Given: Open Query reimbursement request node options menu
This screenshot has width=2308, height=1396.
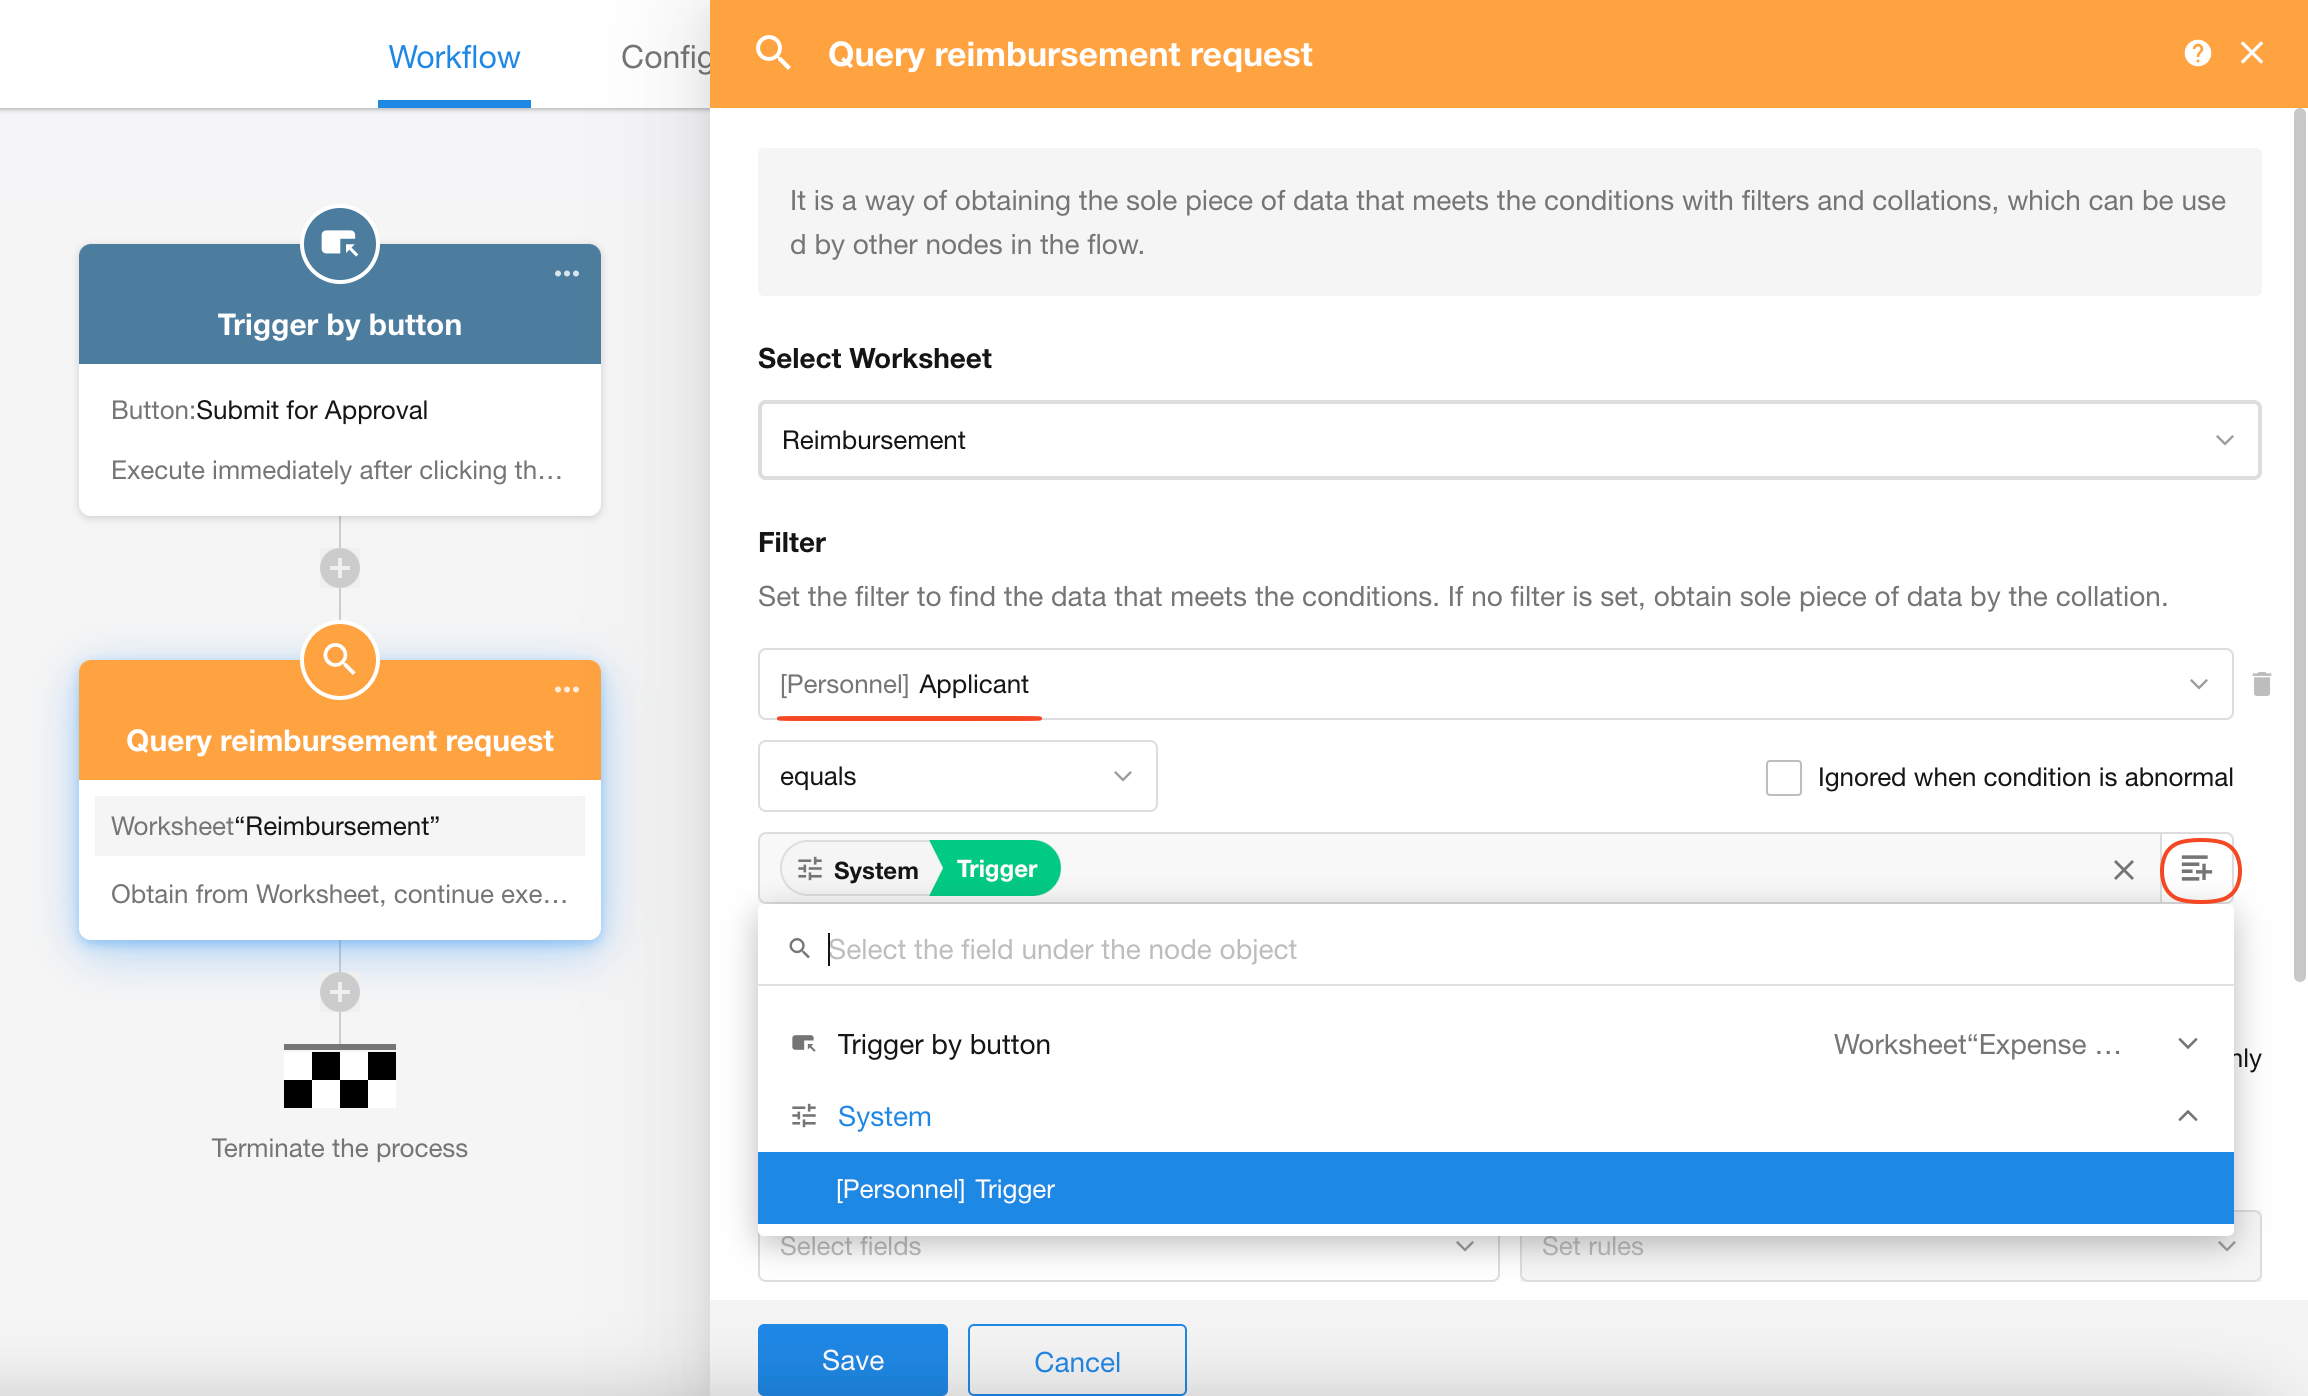Looking at the screenshot, I should tap(567, 689).
